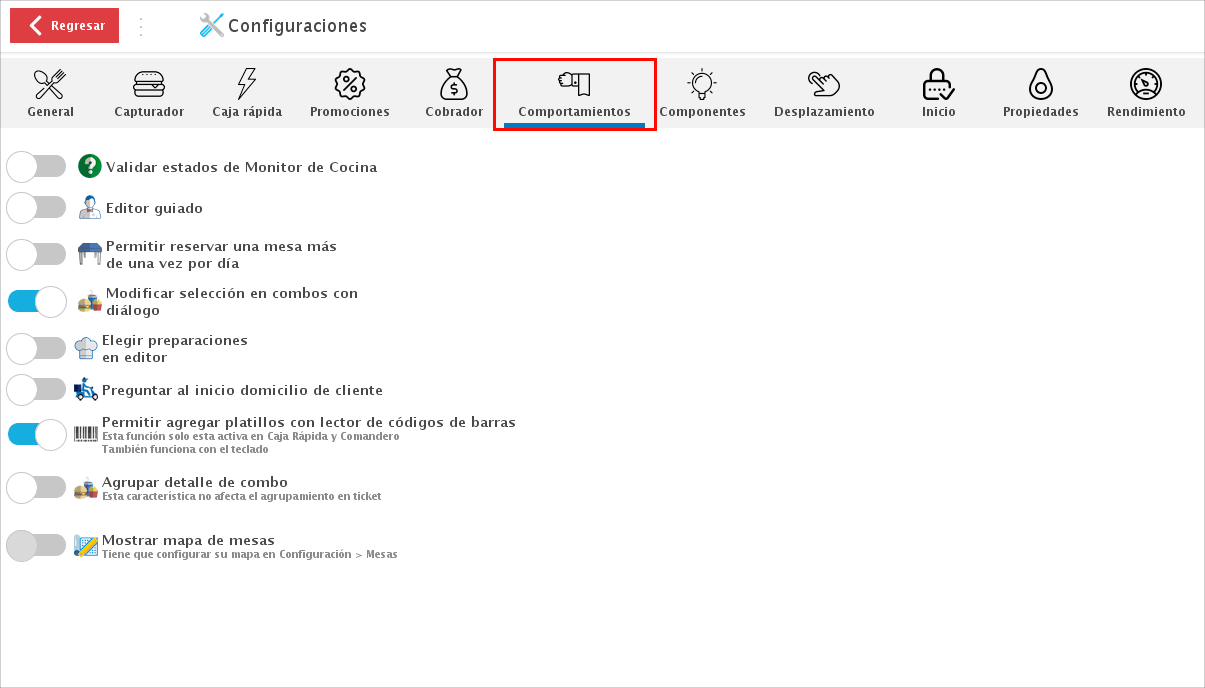Select the General cutlery icon

[x=50, y=85]
